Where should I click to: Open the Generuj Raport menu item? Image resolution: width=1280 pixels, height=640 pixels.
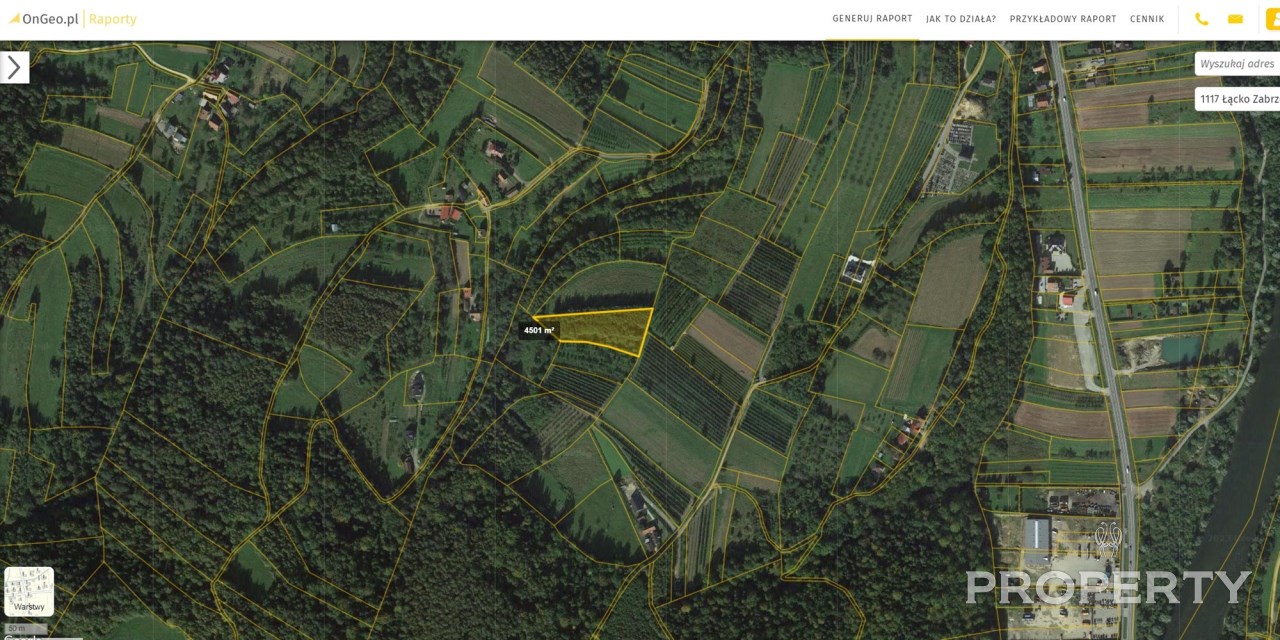click(872, 19)
